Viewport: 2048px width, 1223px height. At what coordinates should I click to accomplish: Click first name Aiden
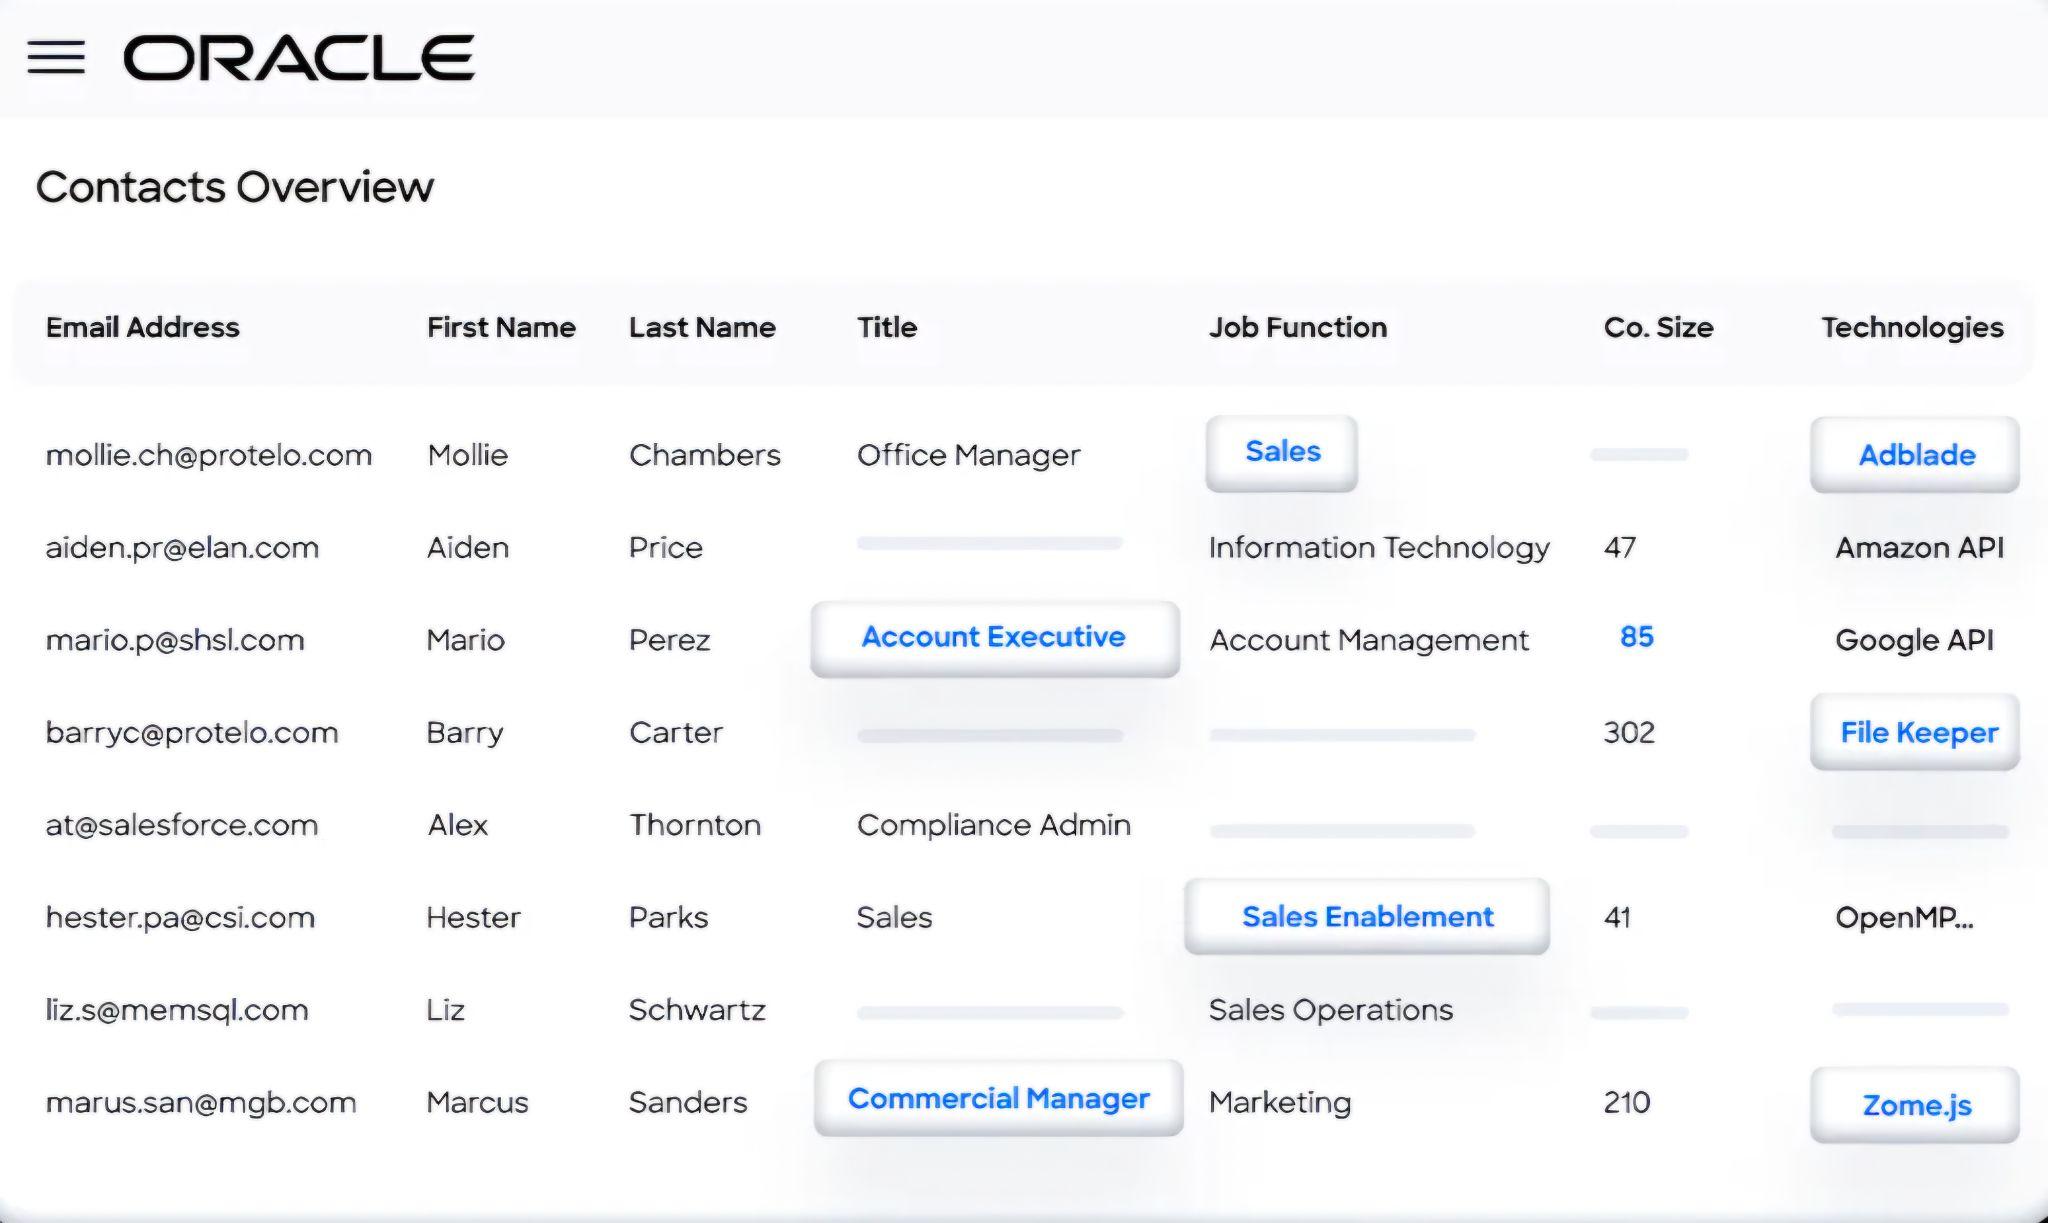tap(468, 548)
